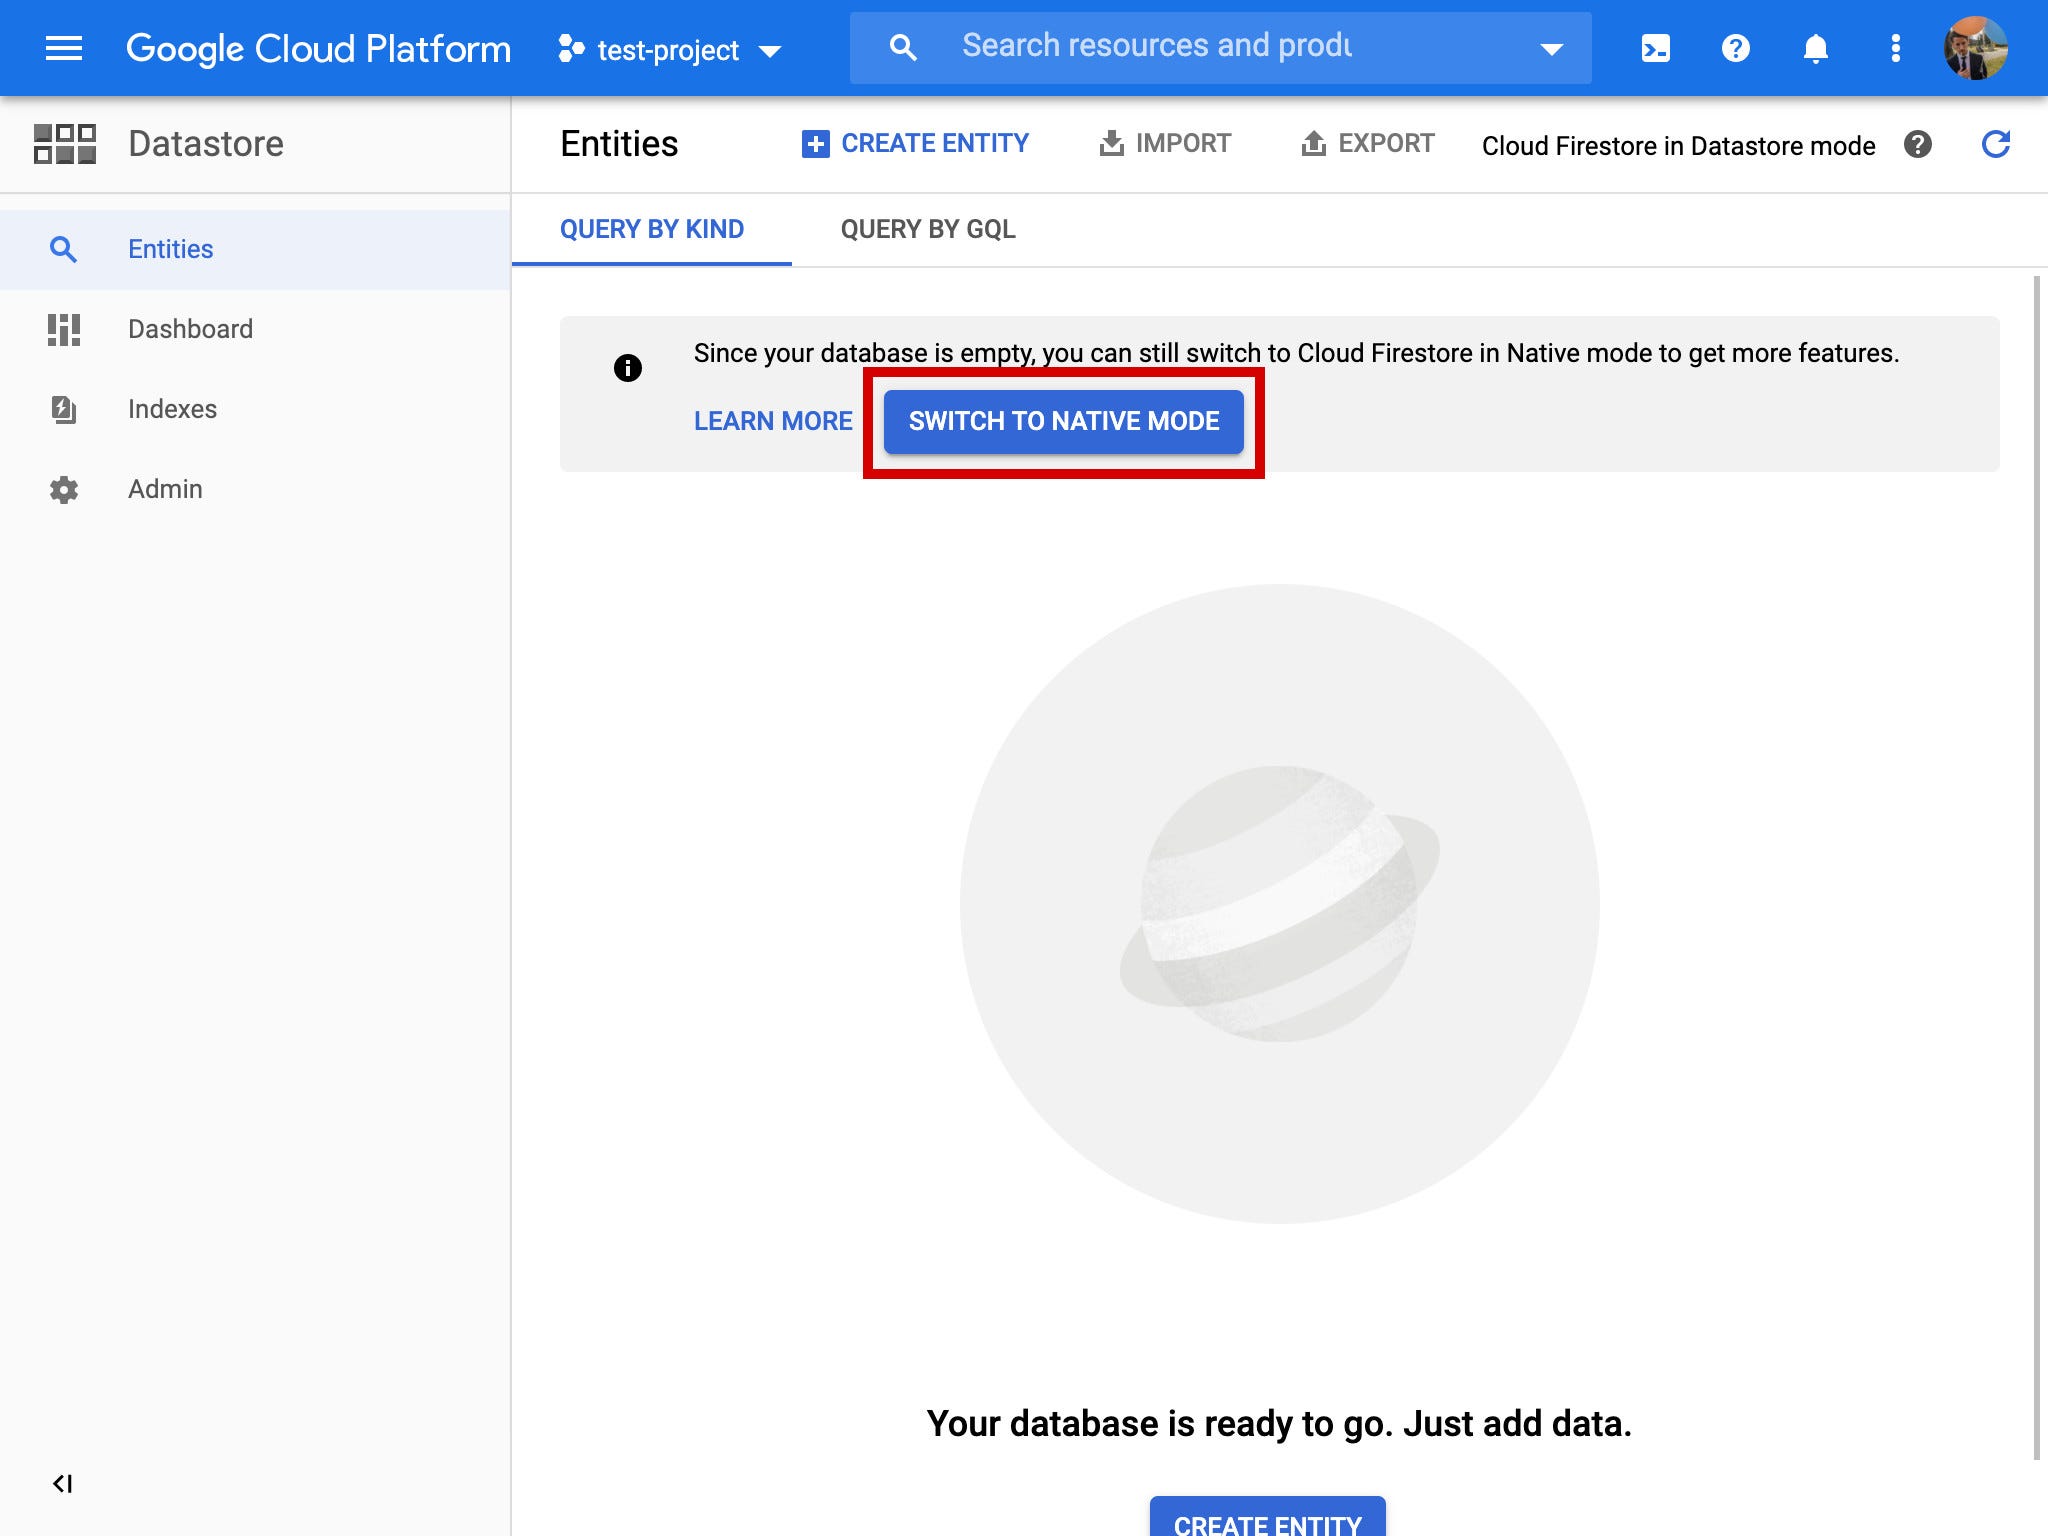Viewport: 2048px width, 1536px height.
Task: Click the Datastore mode help question icon
Action: pos(1919,146)
